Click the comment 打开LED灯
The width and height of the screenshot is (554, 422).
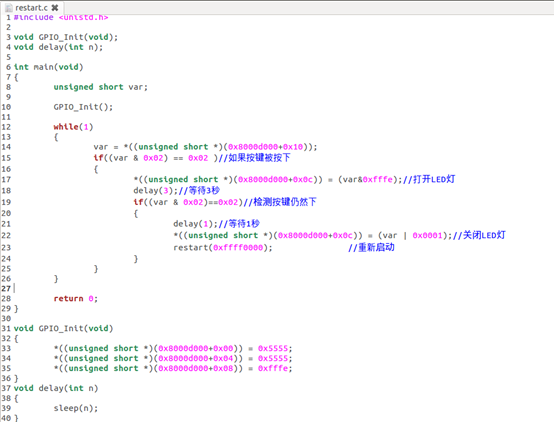[429, 179]
